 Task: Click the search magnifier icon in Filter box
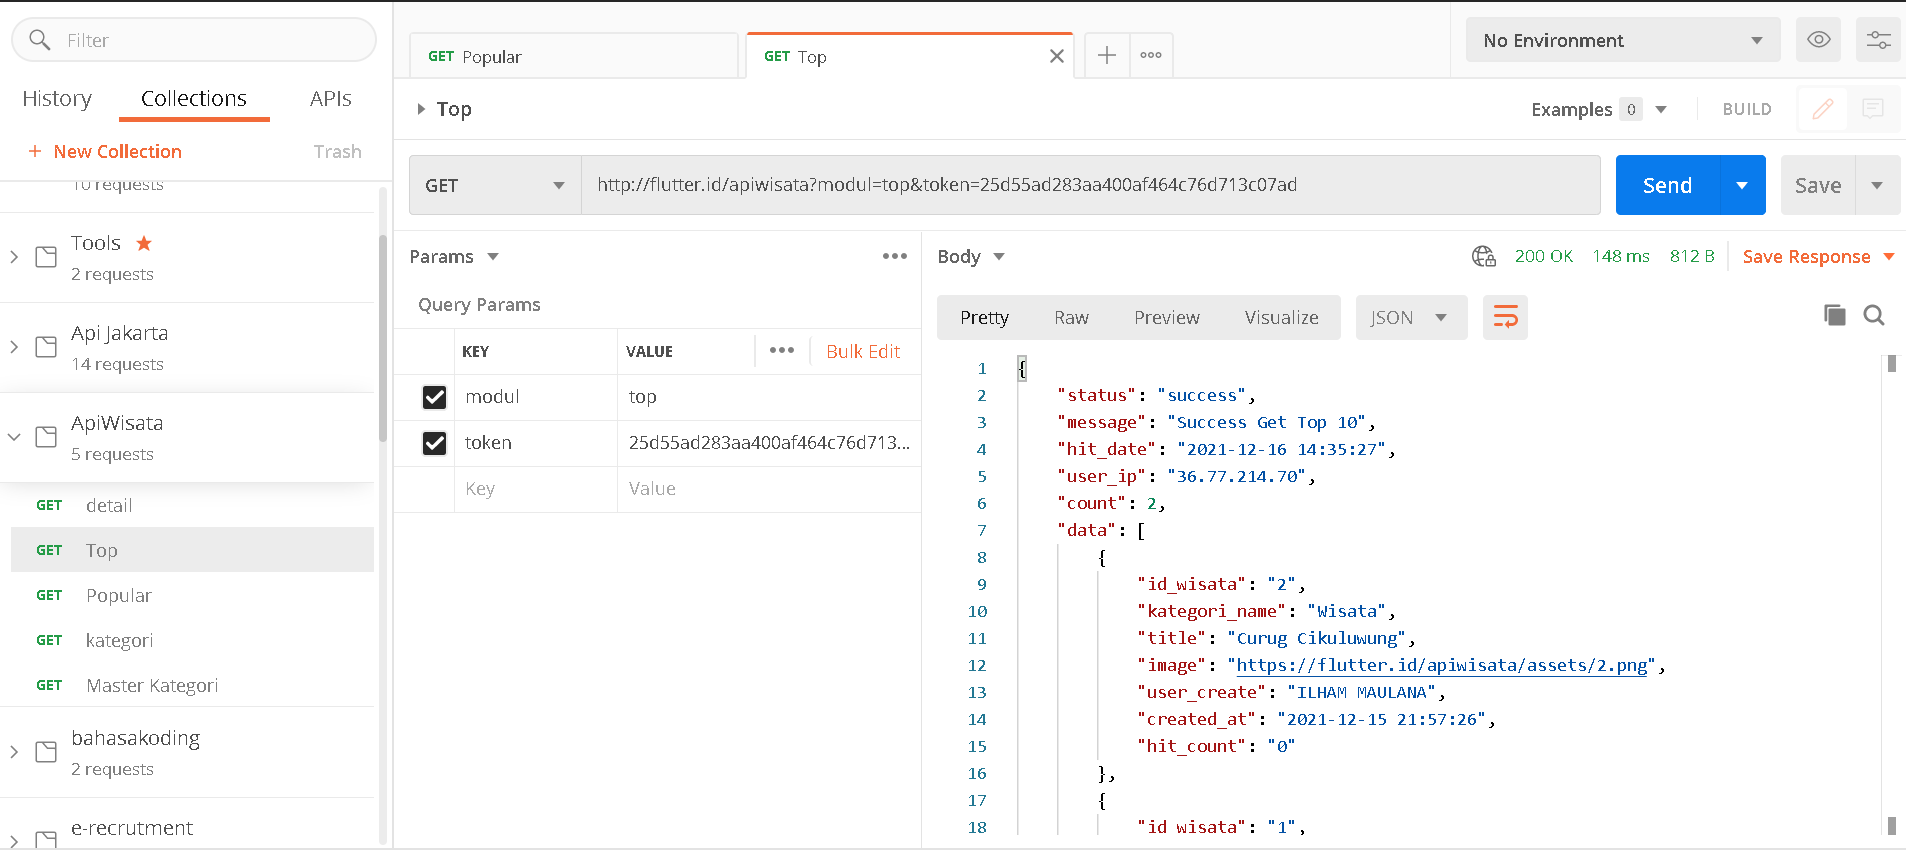click(39, 40)
